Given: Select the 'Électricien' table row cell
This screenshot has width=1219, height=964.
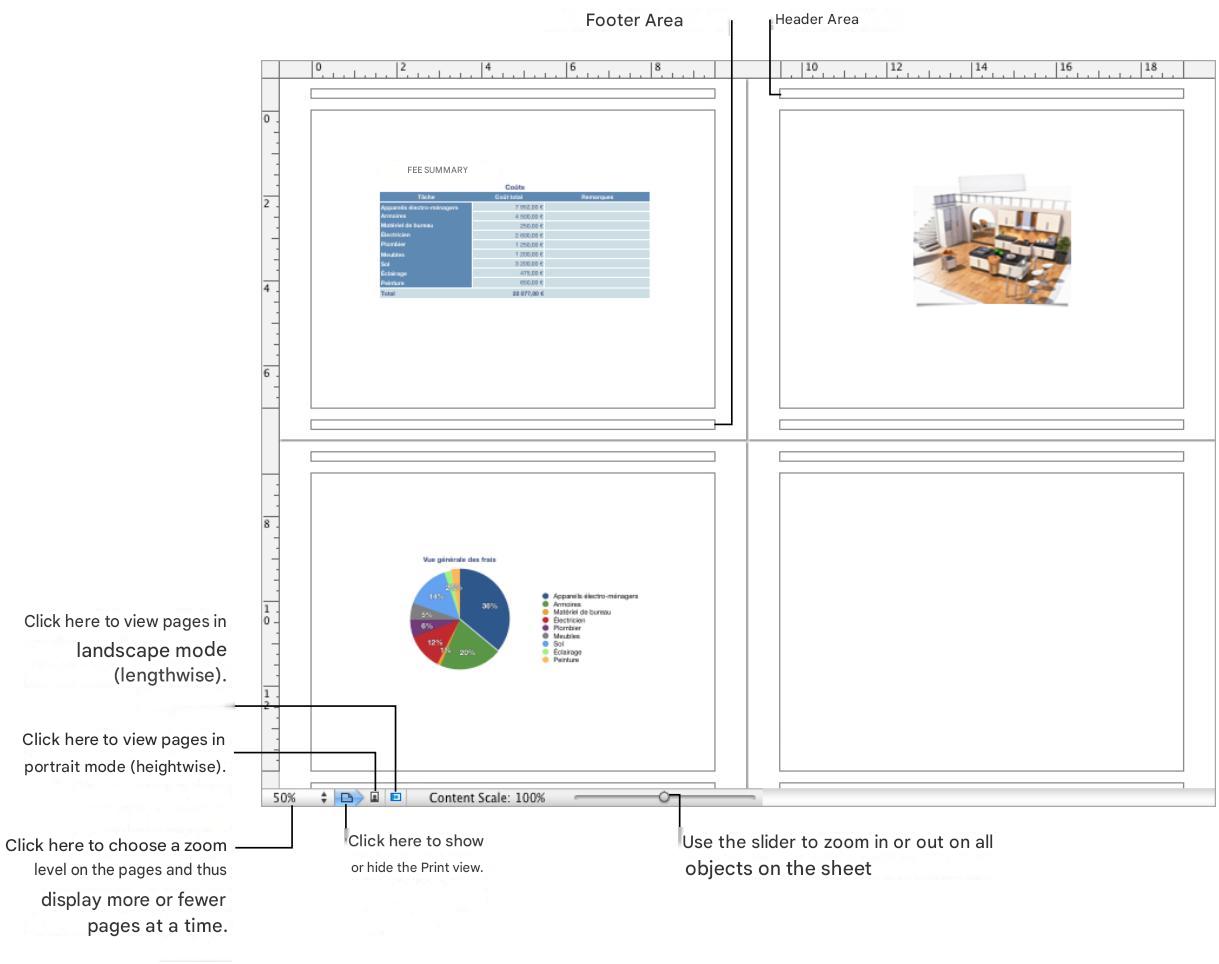Looking at the screenshot, I should click(x=426, y=235).
